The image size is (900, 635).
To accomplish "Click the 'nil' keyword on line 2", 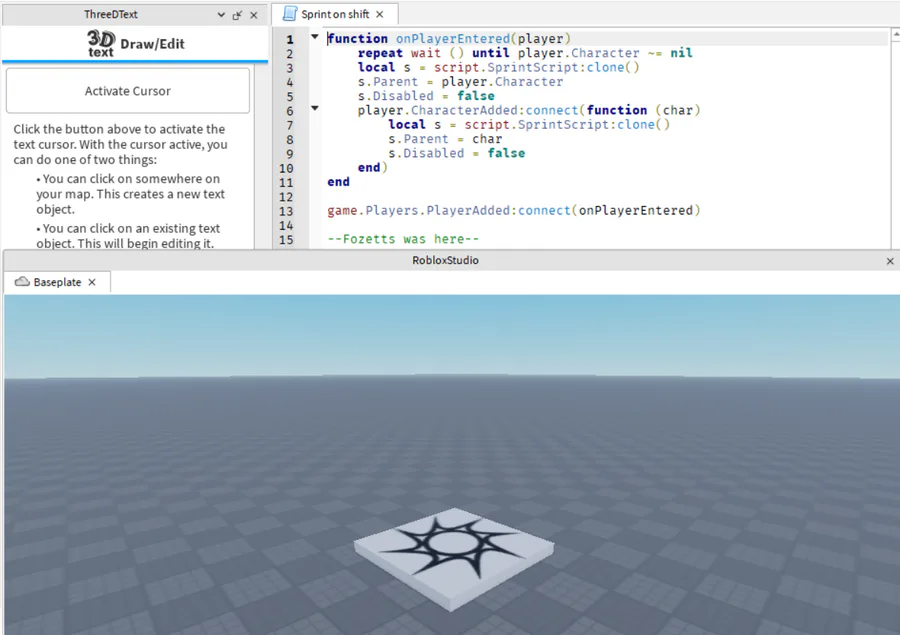I will click(x=681, y=53).
